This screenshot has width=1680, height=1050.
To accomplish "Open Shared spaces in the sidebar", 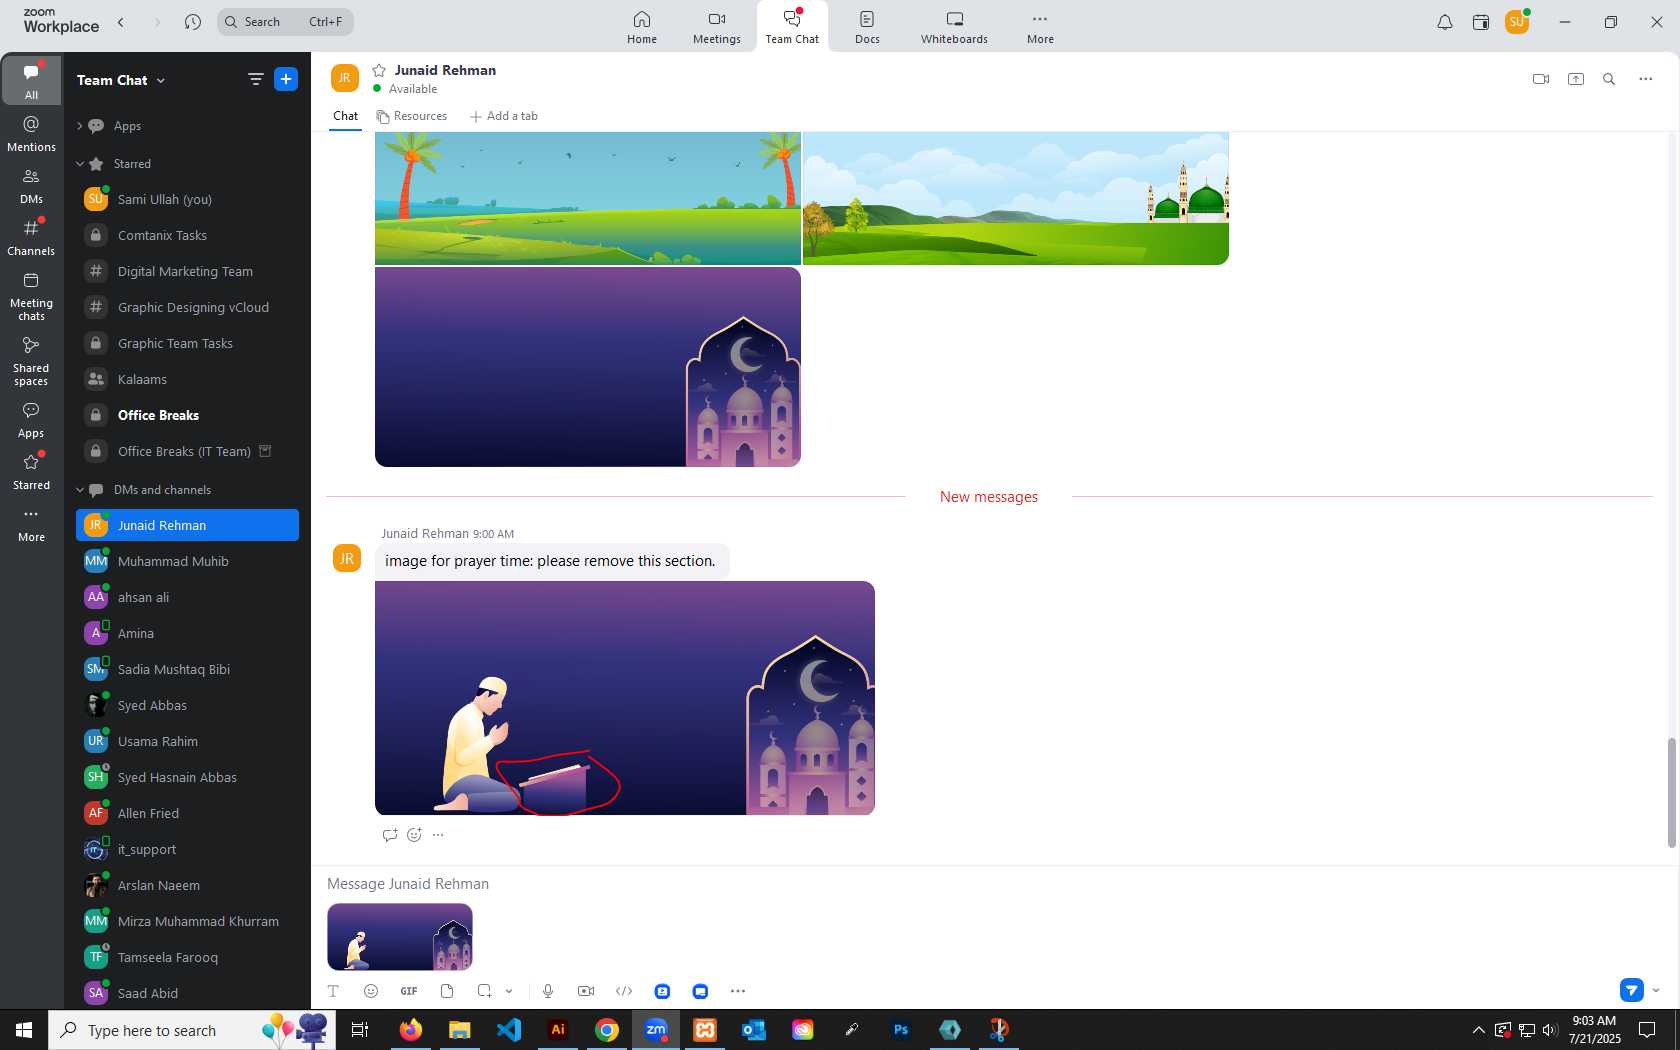I will coord(31,361).
